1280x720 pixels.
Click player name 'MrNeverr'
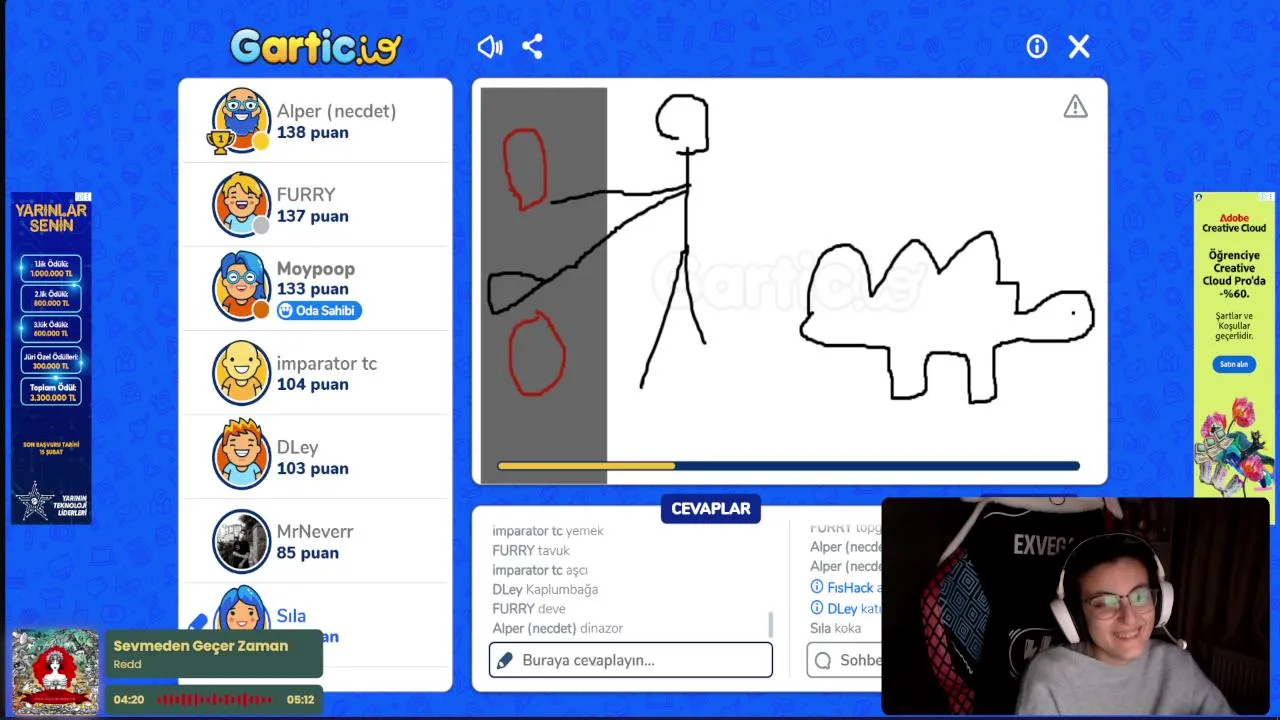coord(315,531)
